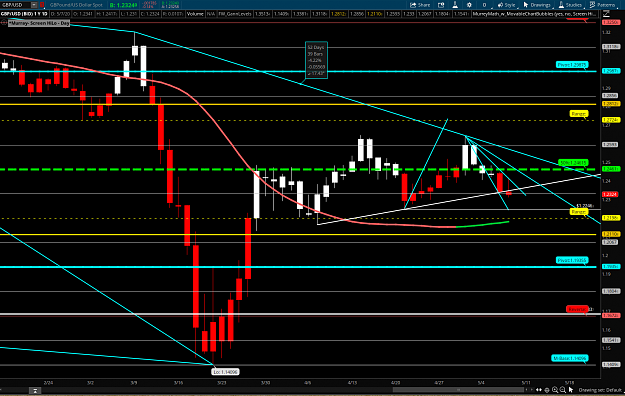Screen dimensions: 625x396
Task: Click the flask icon beside the gear
Action: click(455, 5)
